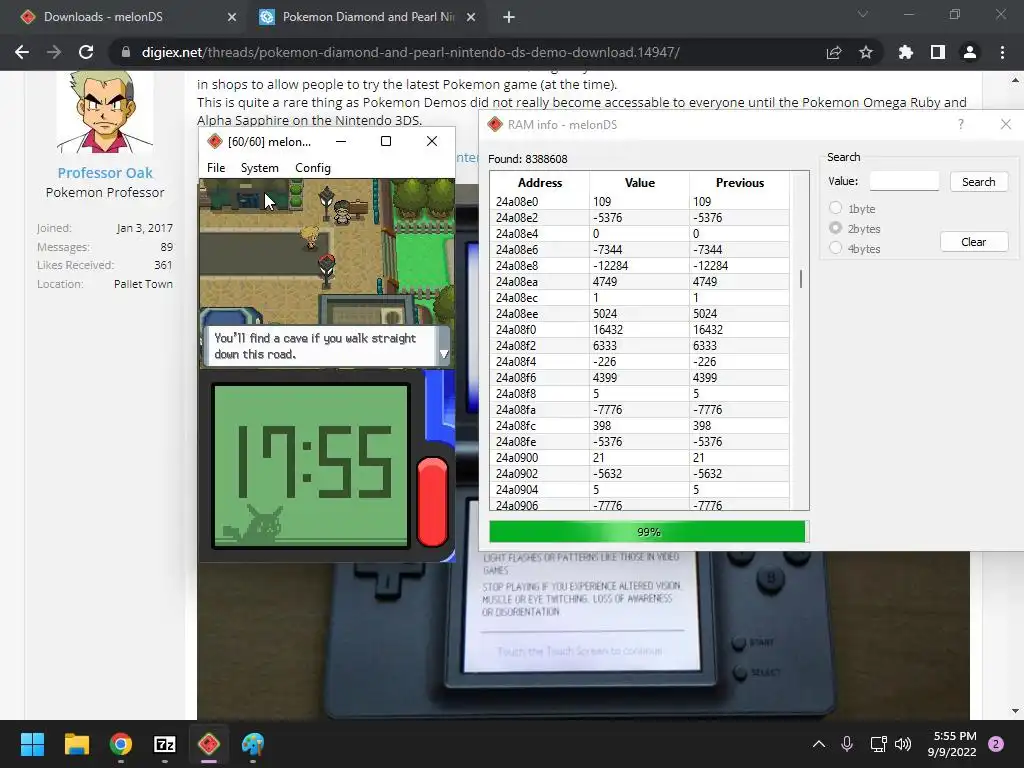Image resolution: width=1024 pixels, height=768 pixels.
Task: Open the volume tray icon
Action: (x=903, y=744)
